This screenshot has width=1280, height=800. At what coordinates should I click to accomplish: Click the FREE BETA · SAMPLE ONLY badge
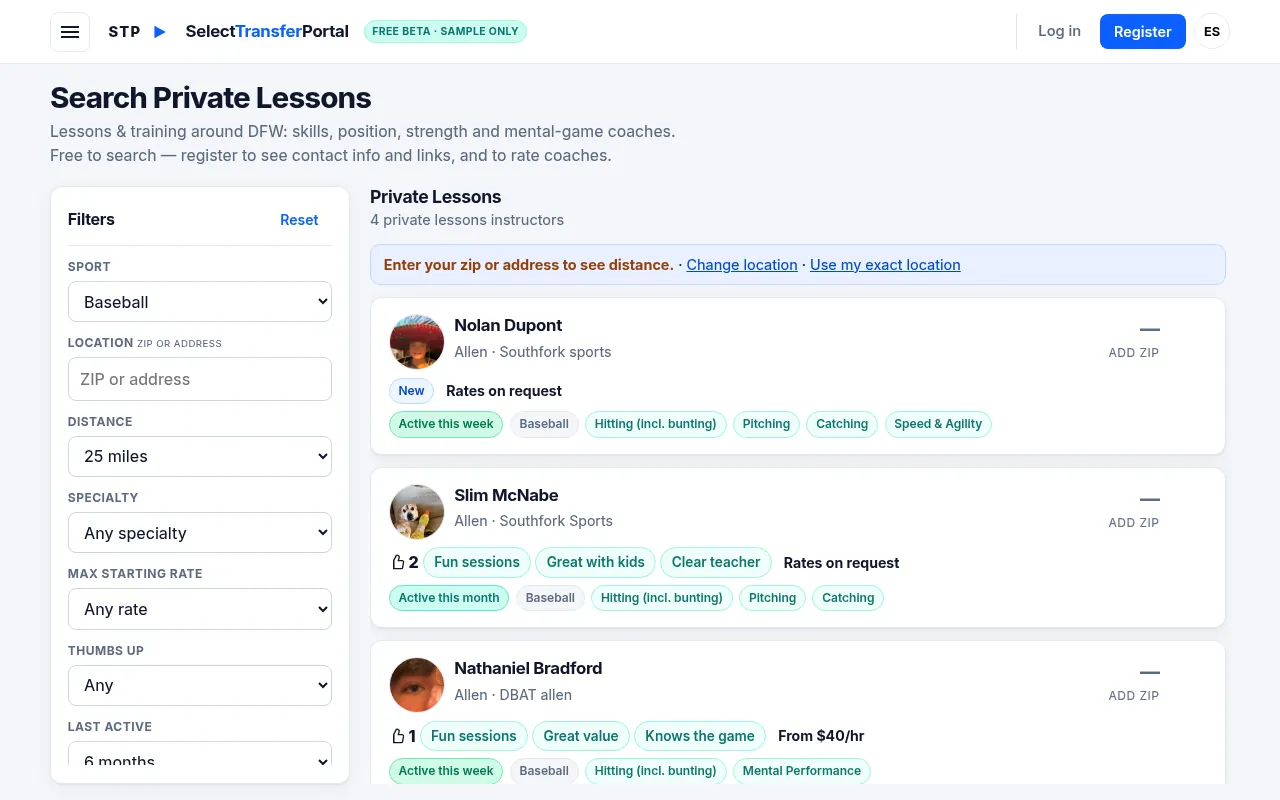point(445,31)
